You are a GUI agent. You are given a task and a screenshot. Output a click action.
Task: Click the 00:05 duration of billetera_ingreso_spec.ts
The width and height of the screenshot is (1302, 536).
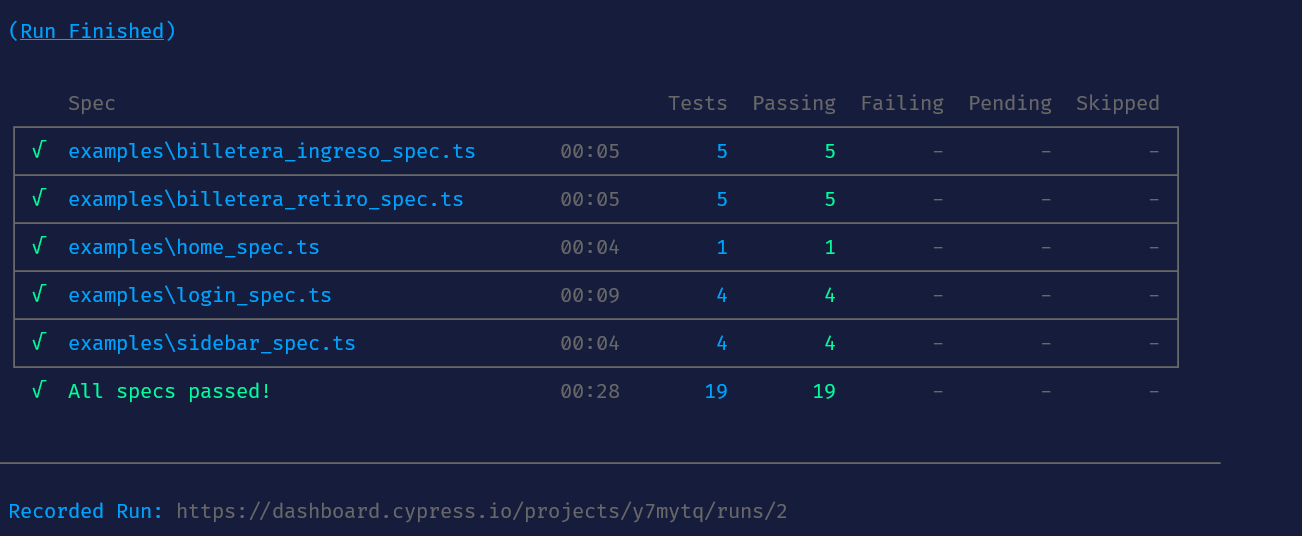590,151
